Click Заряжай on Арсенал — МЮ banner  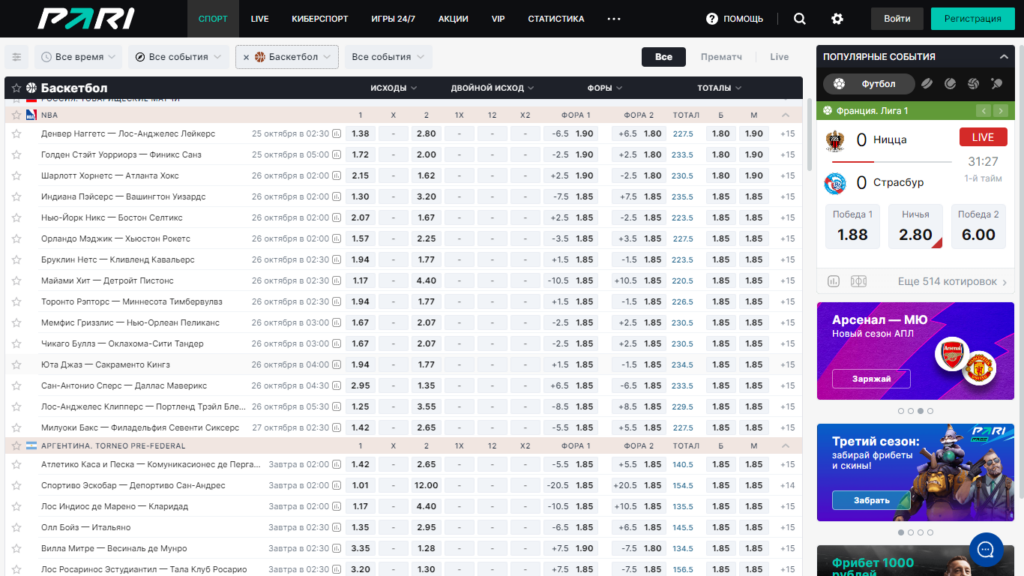(871, 379)
